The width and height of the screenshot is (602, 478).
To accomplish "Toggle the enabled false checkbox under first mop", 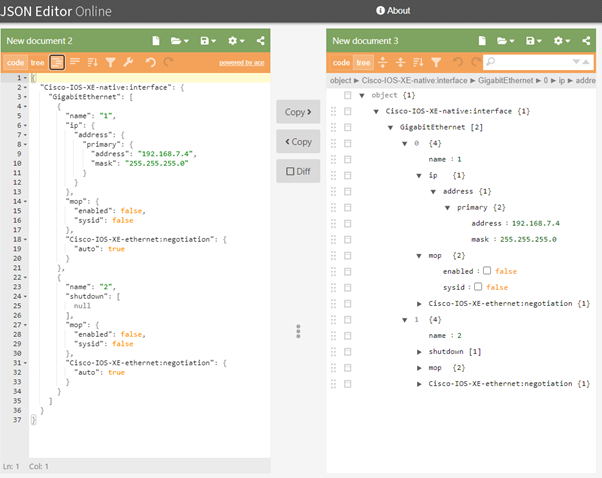I will coord(487,271).
